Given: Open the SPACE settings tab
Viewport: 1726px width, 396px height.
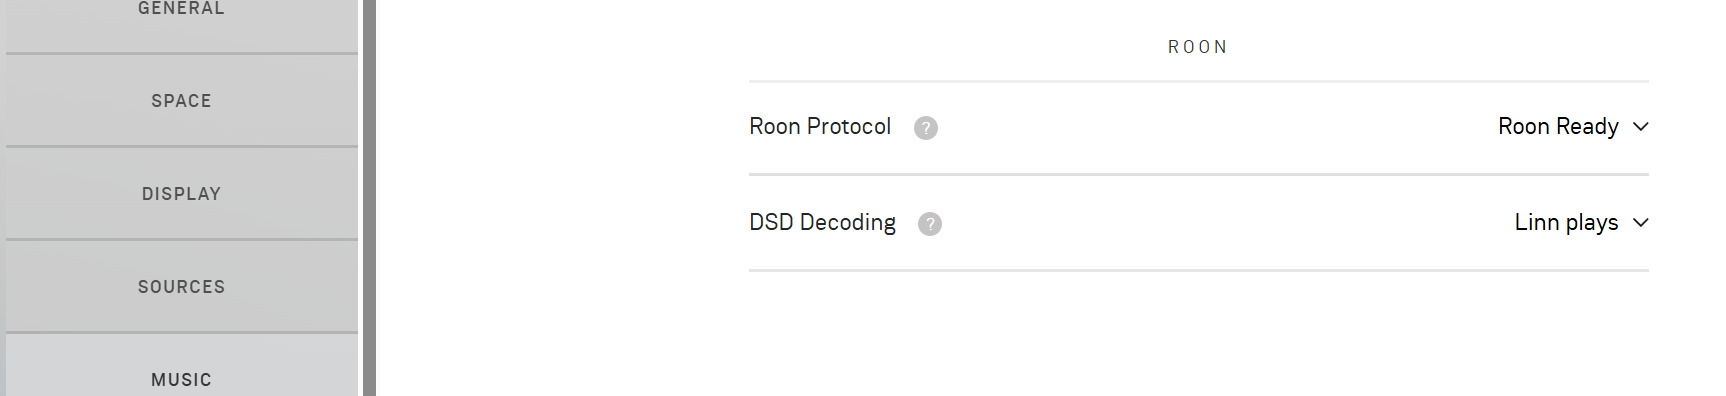Looking at the screenshot, I should pyautogui.click(x=181, y=101).
